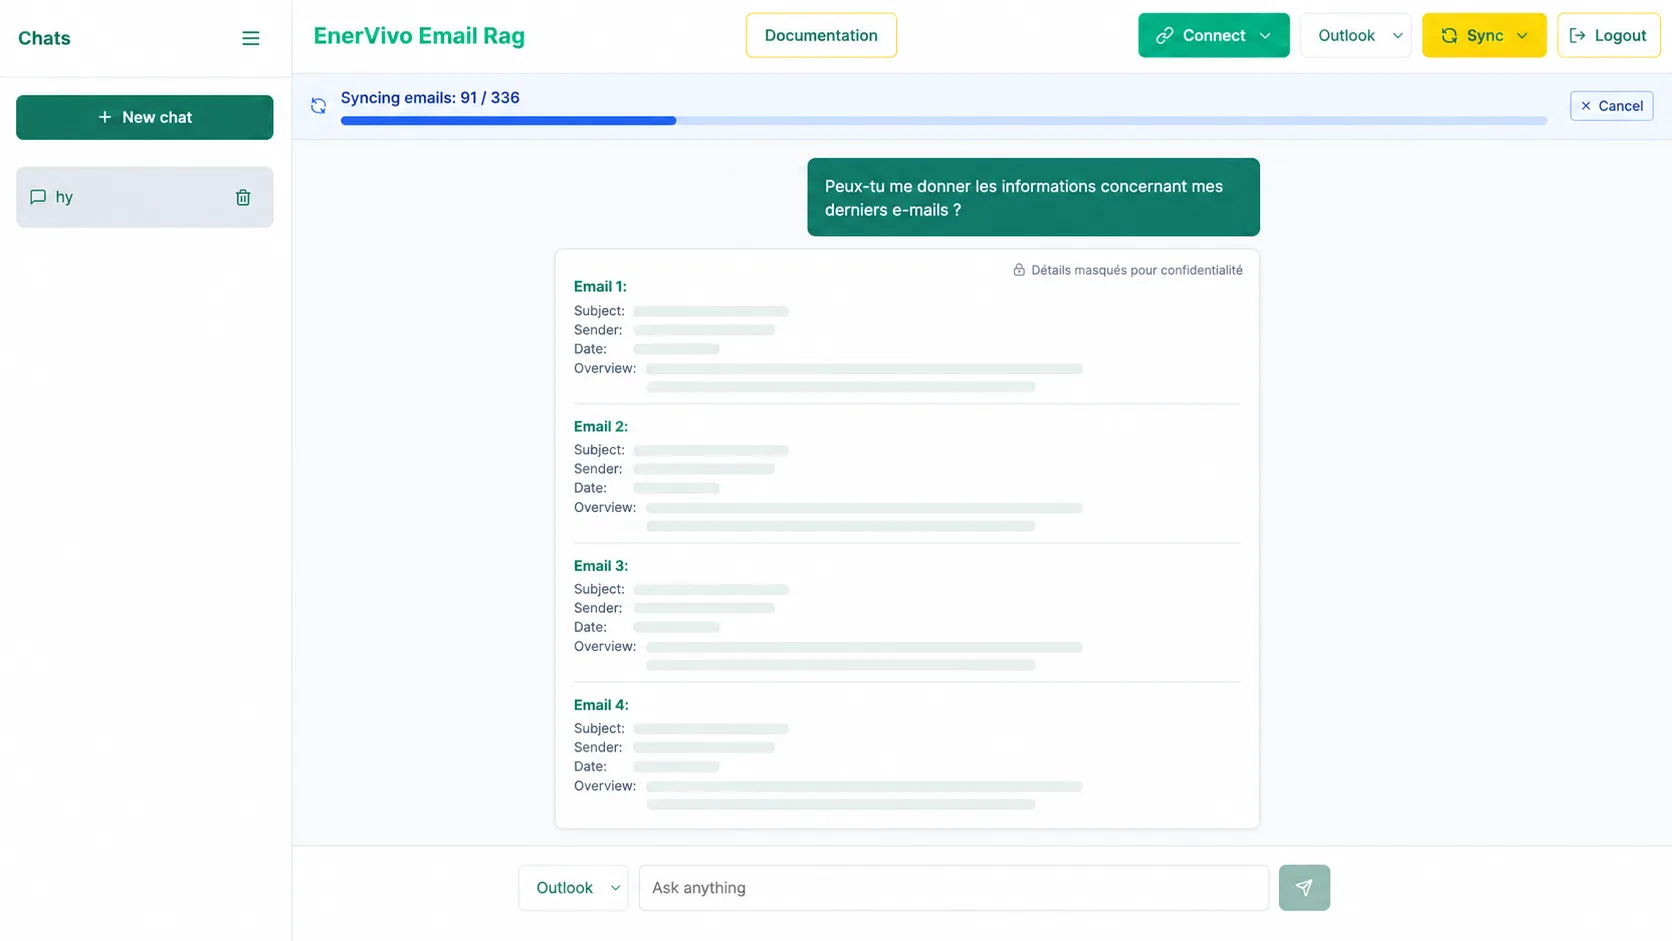Open the Outlook selector in the header

tap(1355, 35)
